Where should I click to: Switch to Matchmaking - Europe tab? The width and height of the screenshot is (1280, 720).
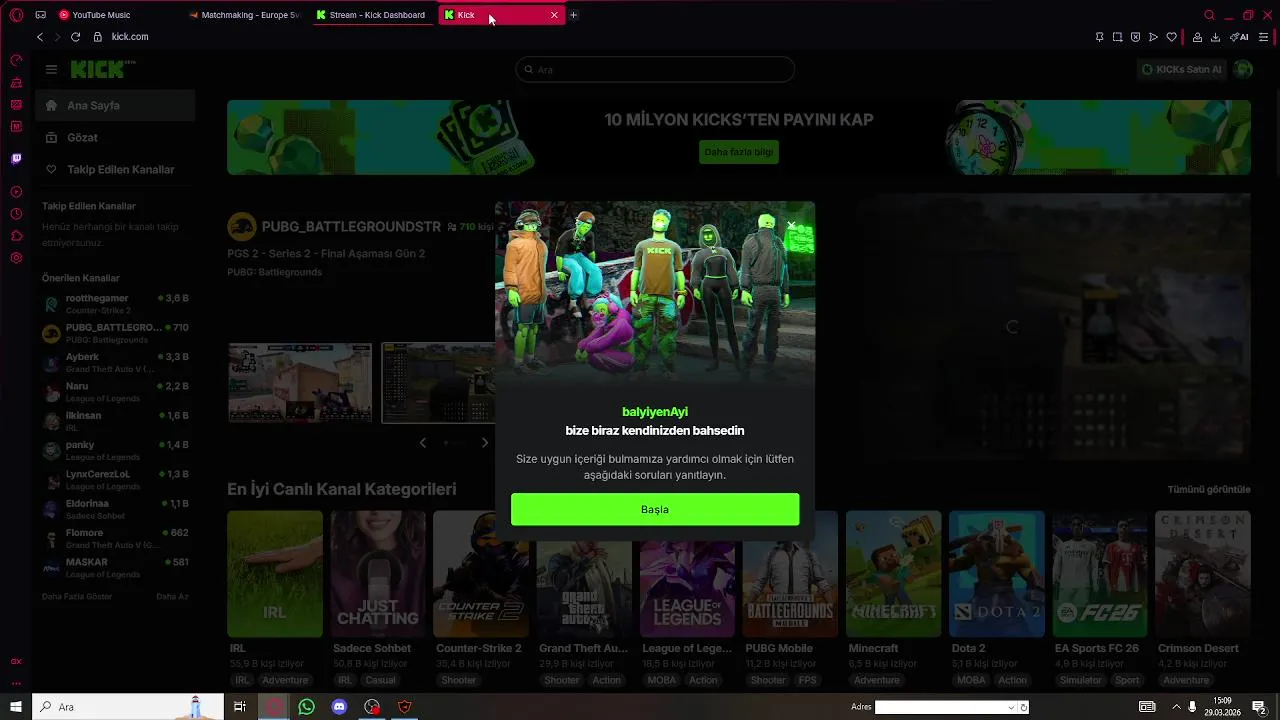(245, 15)
